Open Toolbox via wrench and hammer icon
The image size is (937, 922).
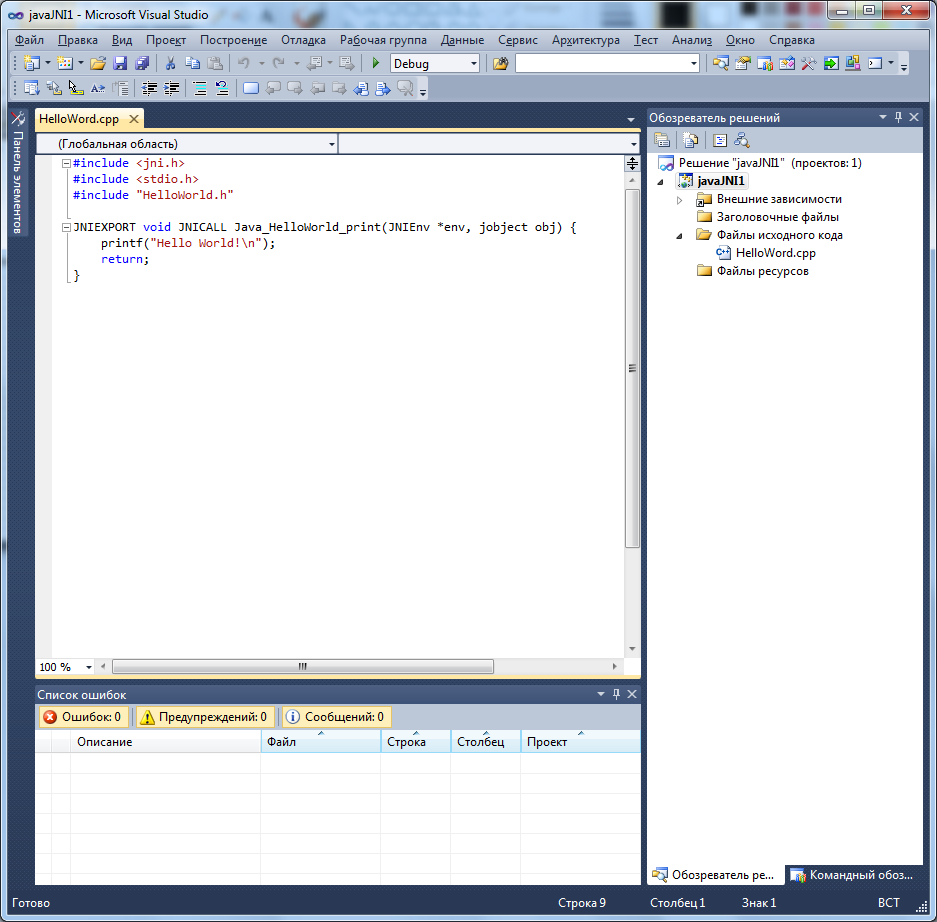809,63
